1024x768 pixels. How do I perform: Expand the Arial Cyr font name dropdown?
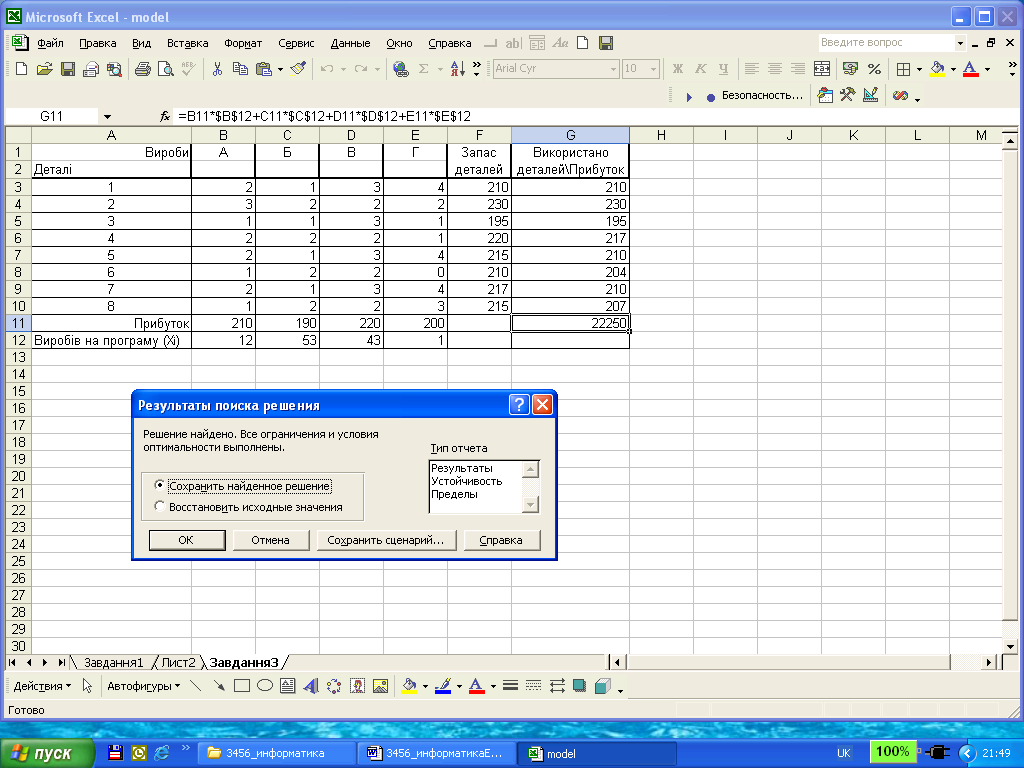click(x=613, y=69)
